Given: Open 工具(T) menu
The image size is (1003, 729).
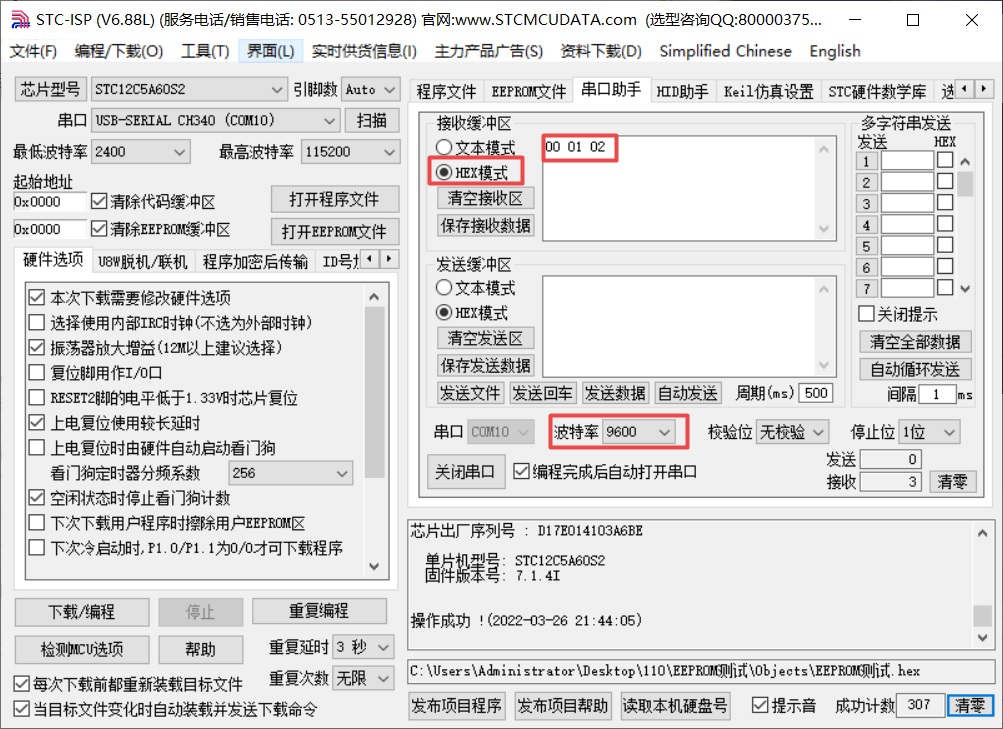Looking at the screenshot, I should pyautogui.click(x=205, y=51).
